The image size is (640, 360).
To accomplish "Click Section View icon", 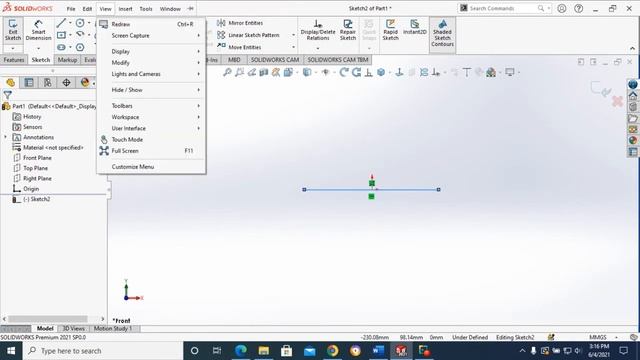I will pos(264,73).
